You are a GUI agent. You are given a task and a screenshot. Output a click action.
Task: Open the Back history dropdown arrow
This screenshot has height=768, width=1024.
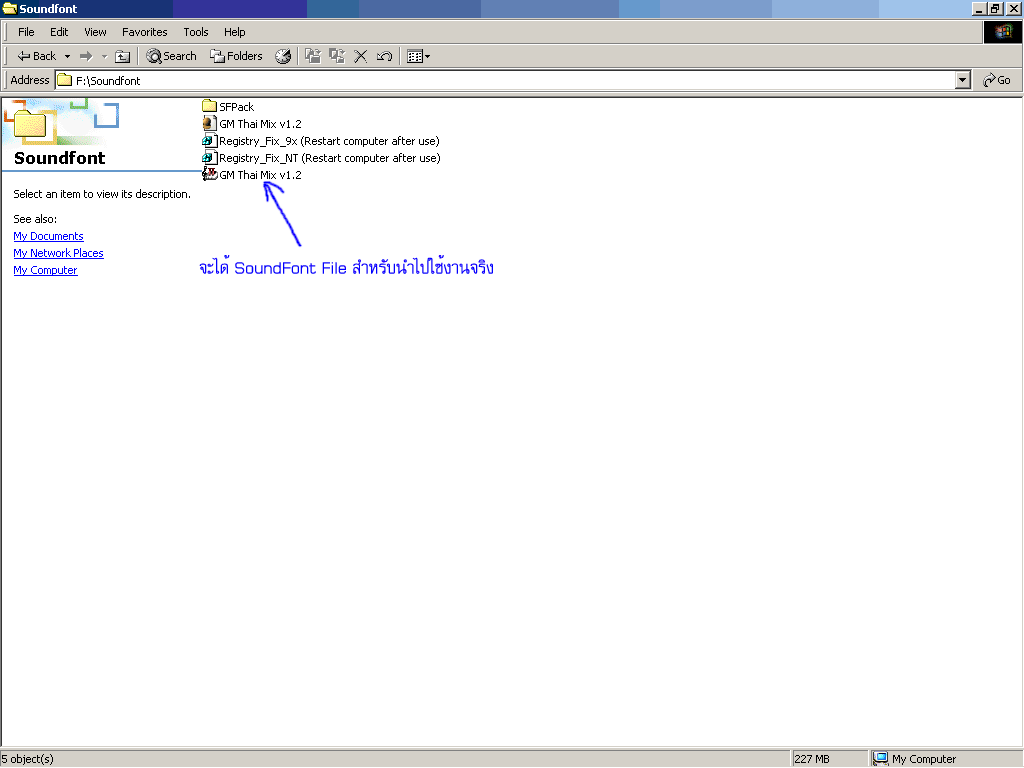pyautogui.click(x=67, y=56)
